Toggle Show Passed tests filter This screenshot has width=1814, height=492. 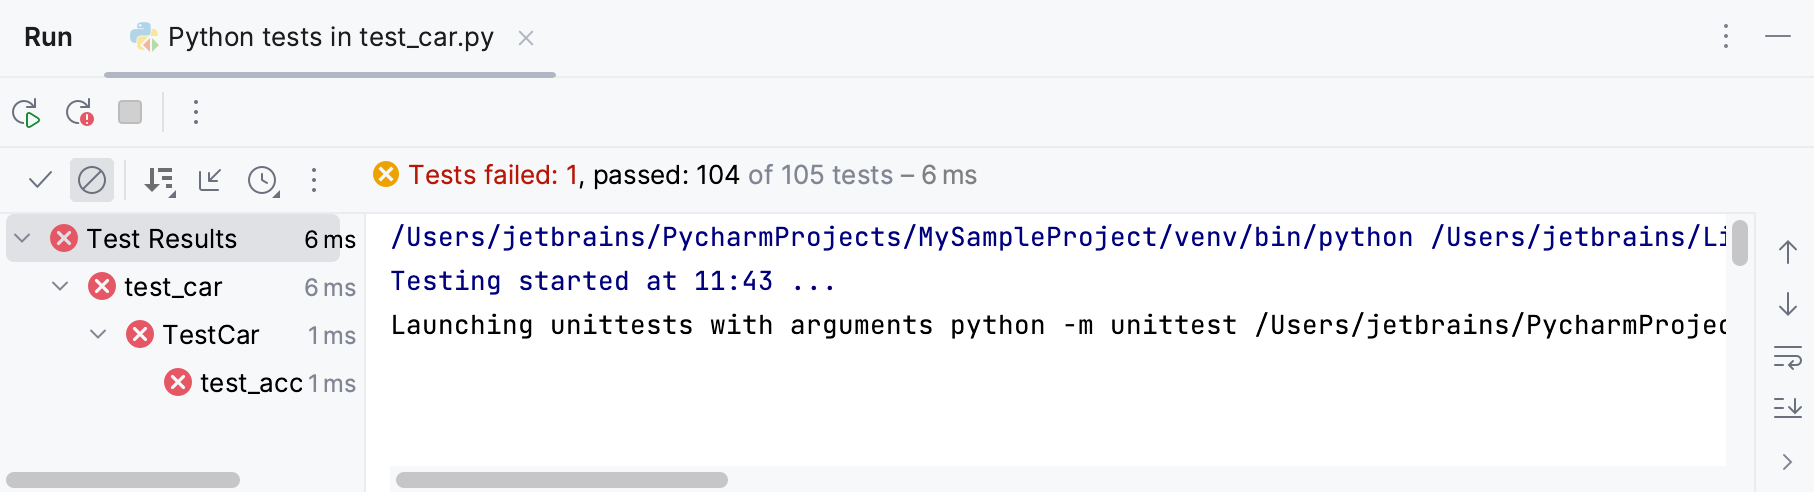click(x=40, y=180)
